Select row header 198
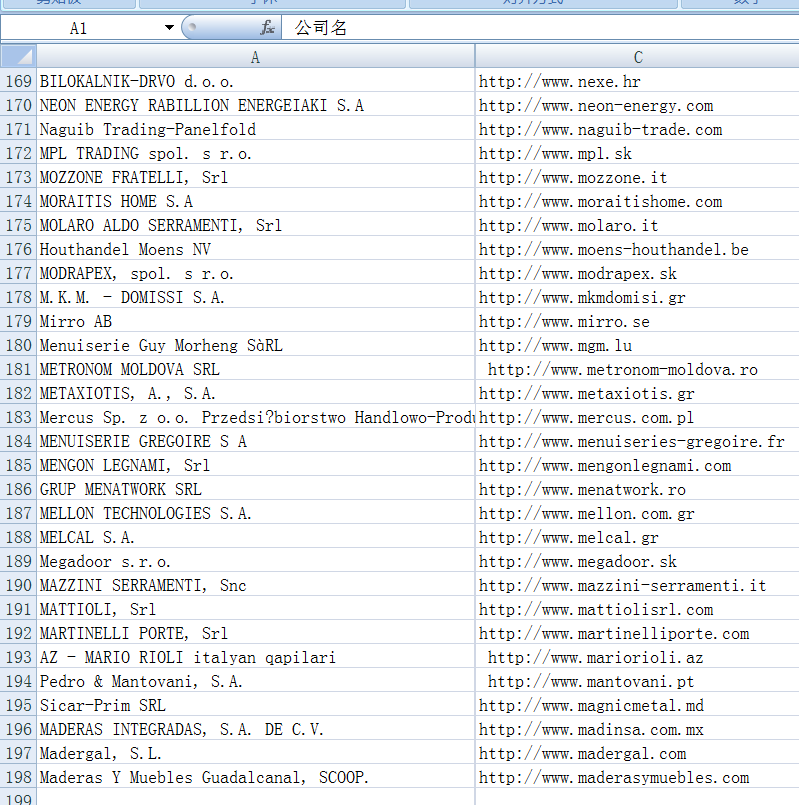The height and width of the screenshot is (805, 799). click(18, 777)
